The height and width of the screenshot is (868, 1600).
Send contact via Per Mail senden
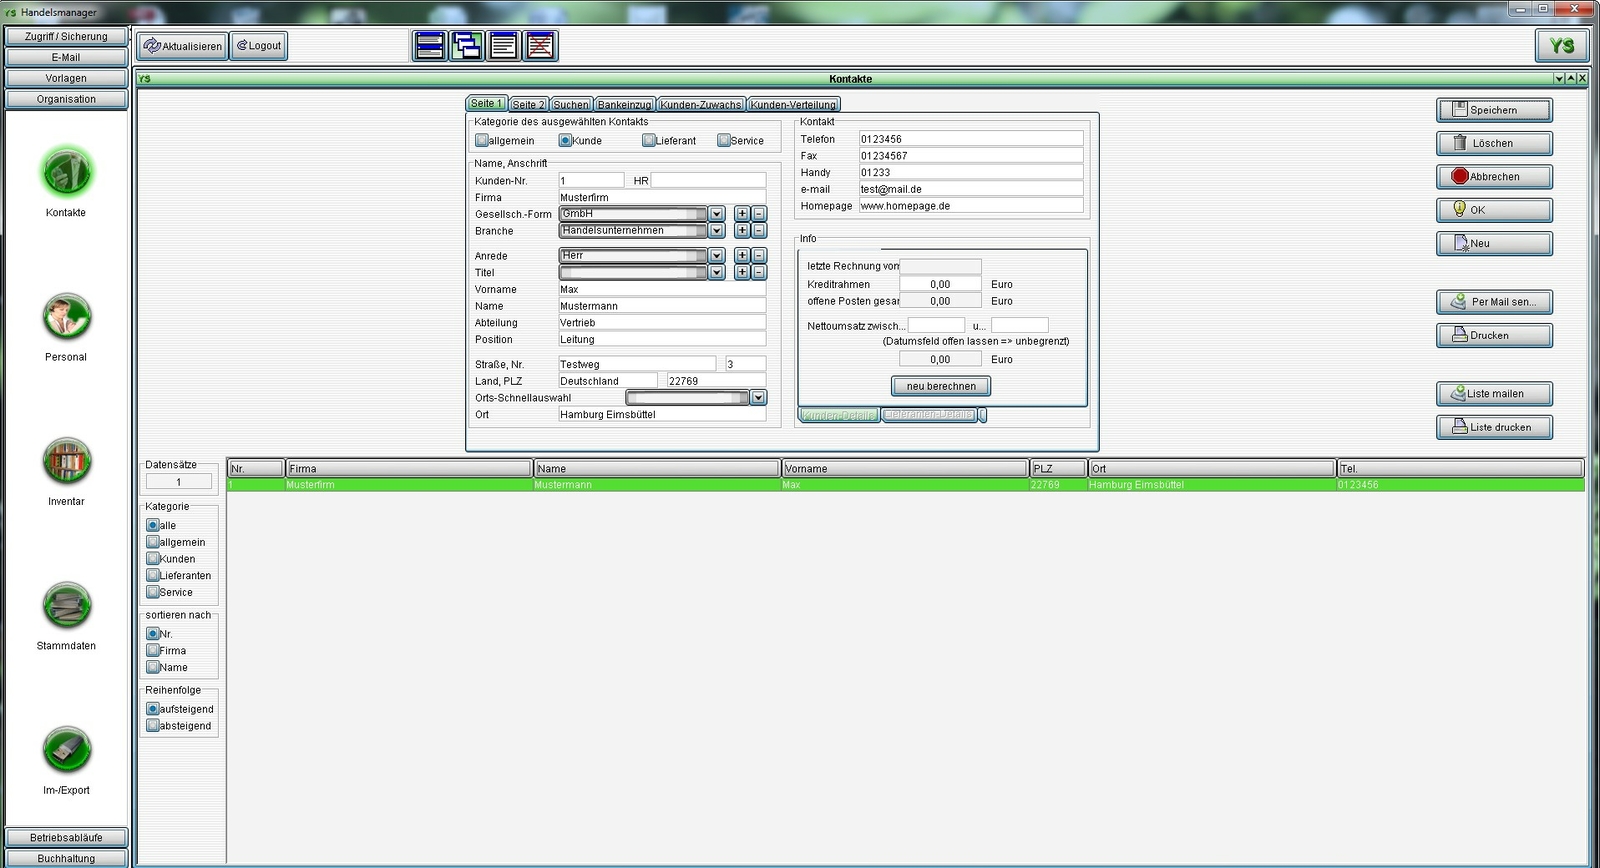[x=1494, y=302]
